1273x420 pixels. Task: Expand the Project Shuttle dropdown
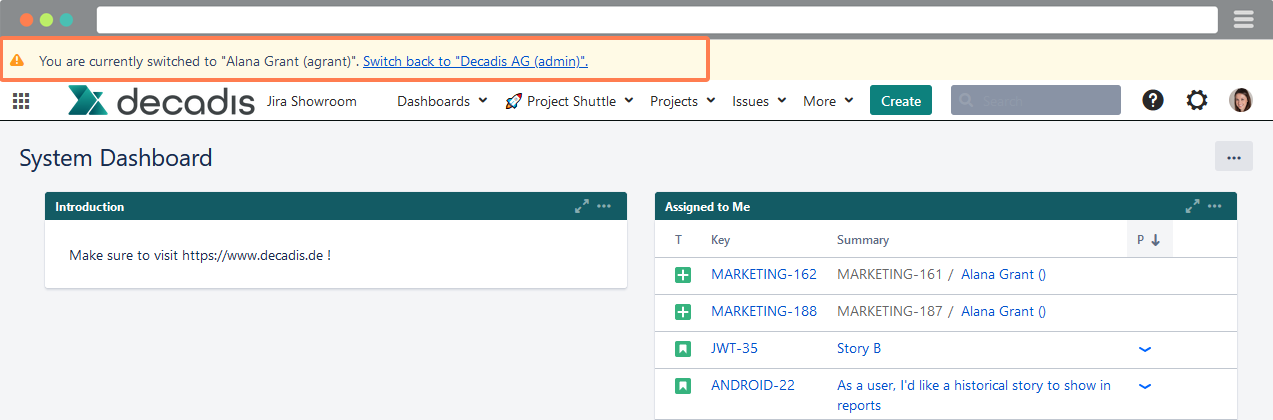[570, 101]
